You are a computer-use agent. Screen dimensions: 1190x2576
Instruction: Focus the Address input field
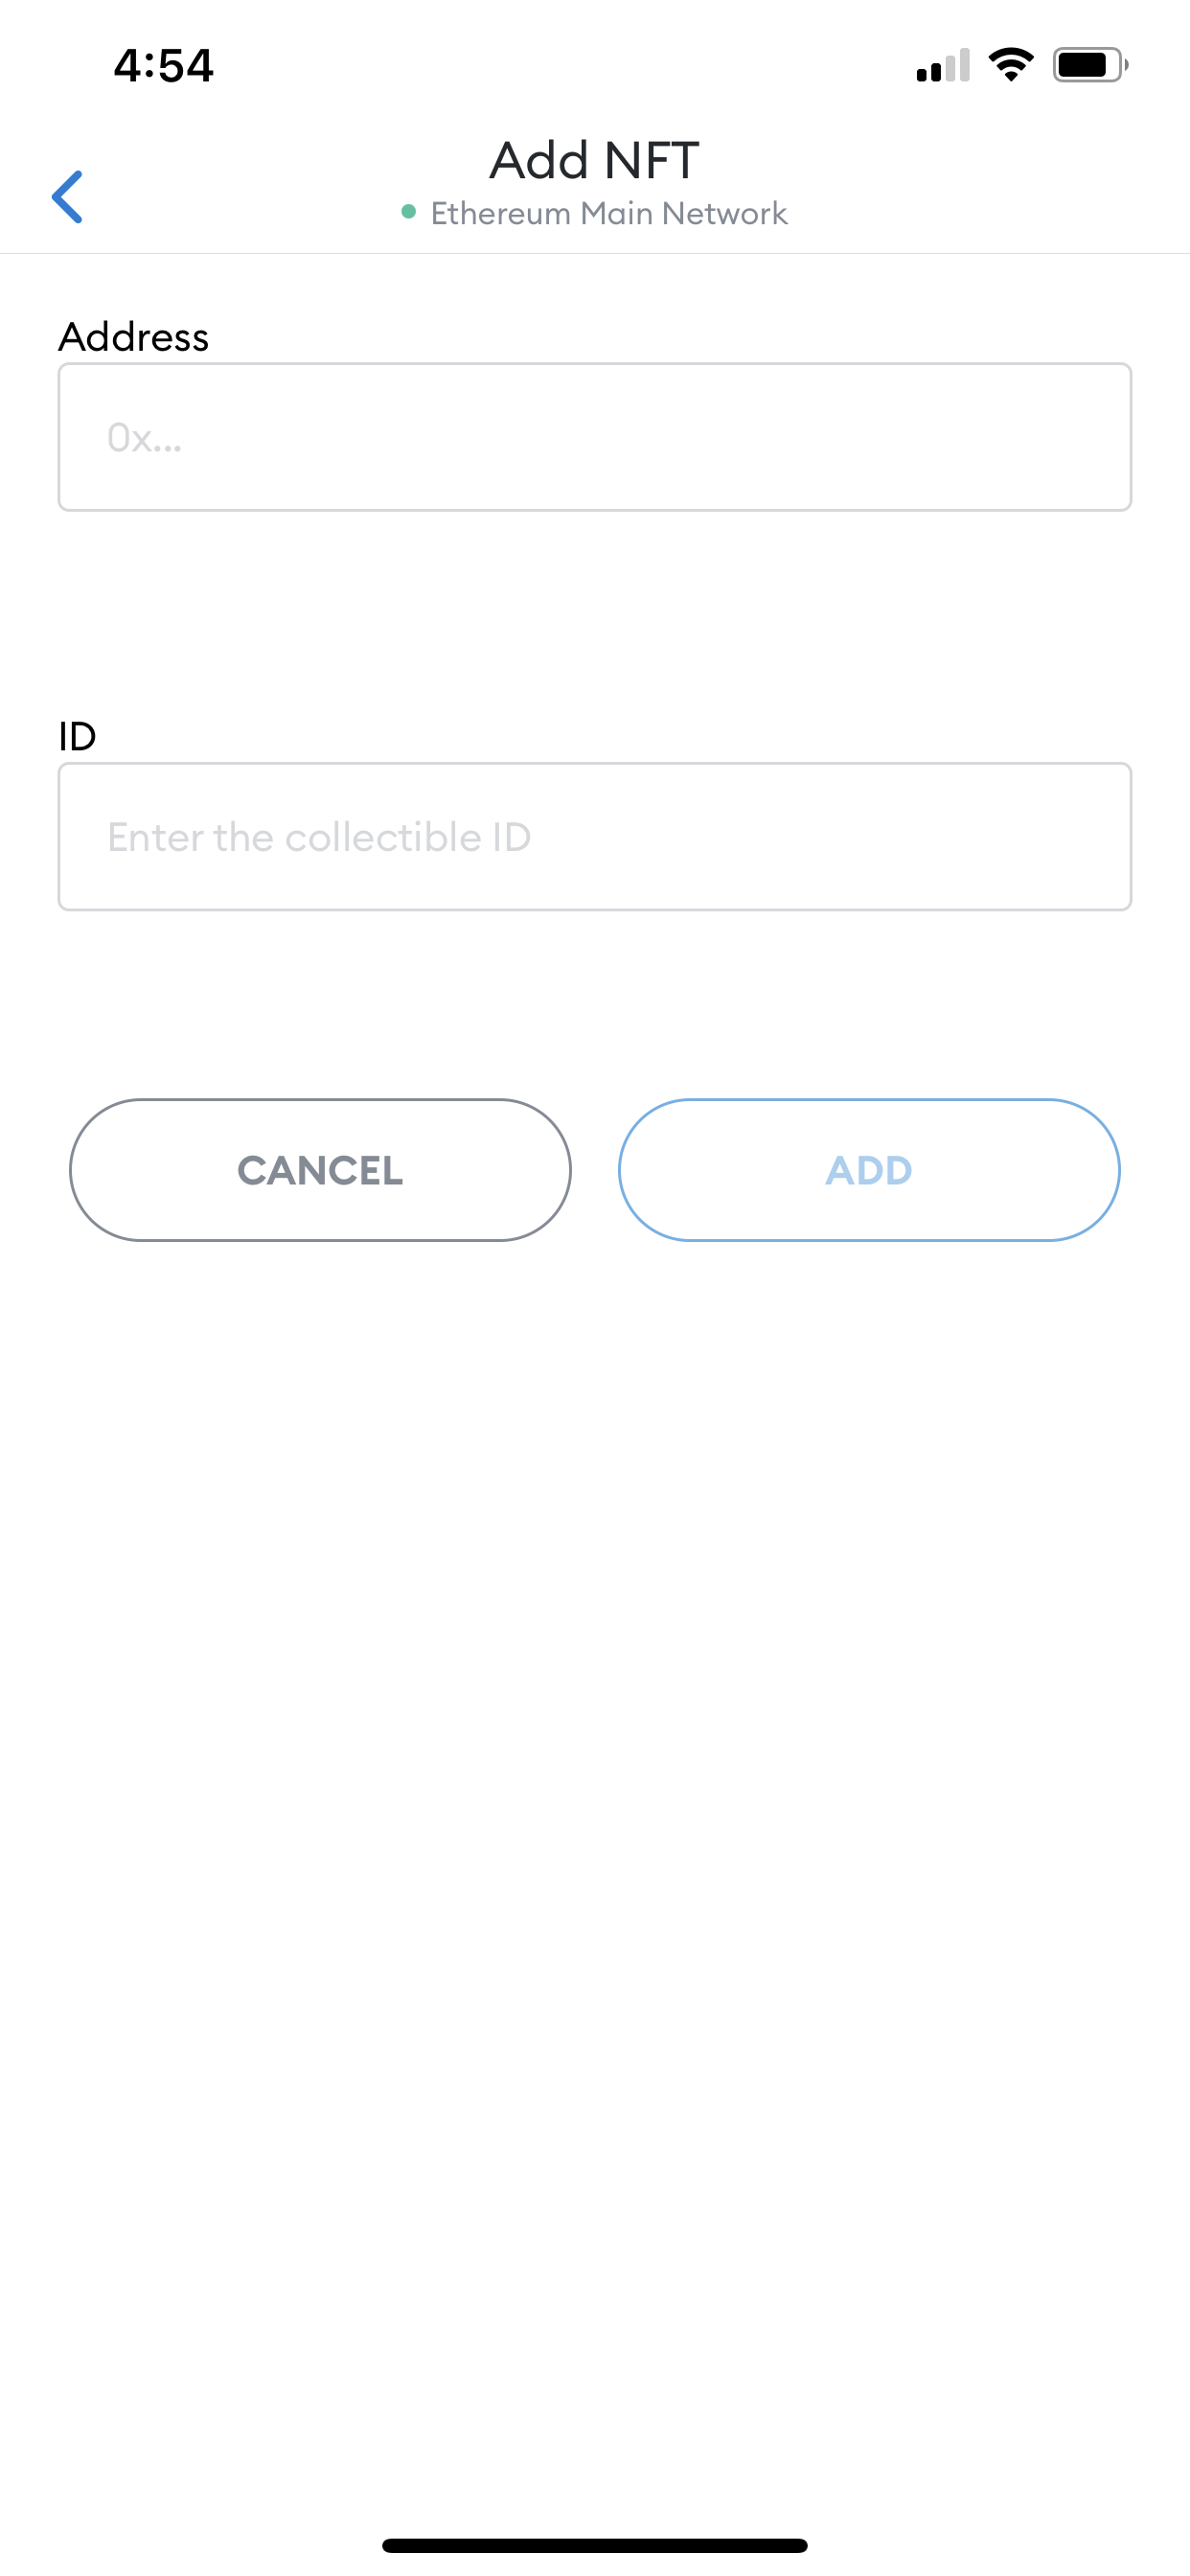[595, 437]
